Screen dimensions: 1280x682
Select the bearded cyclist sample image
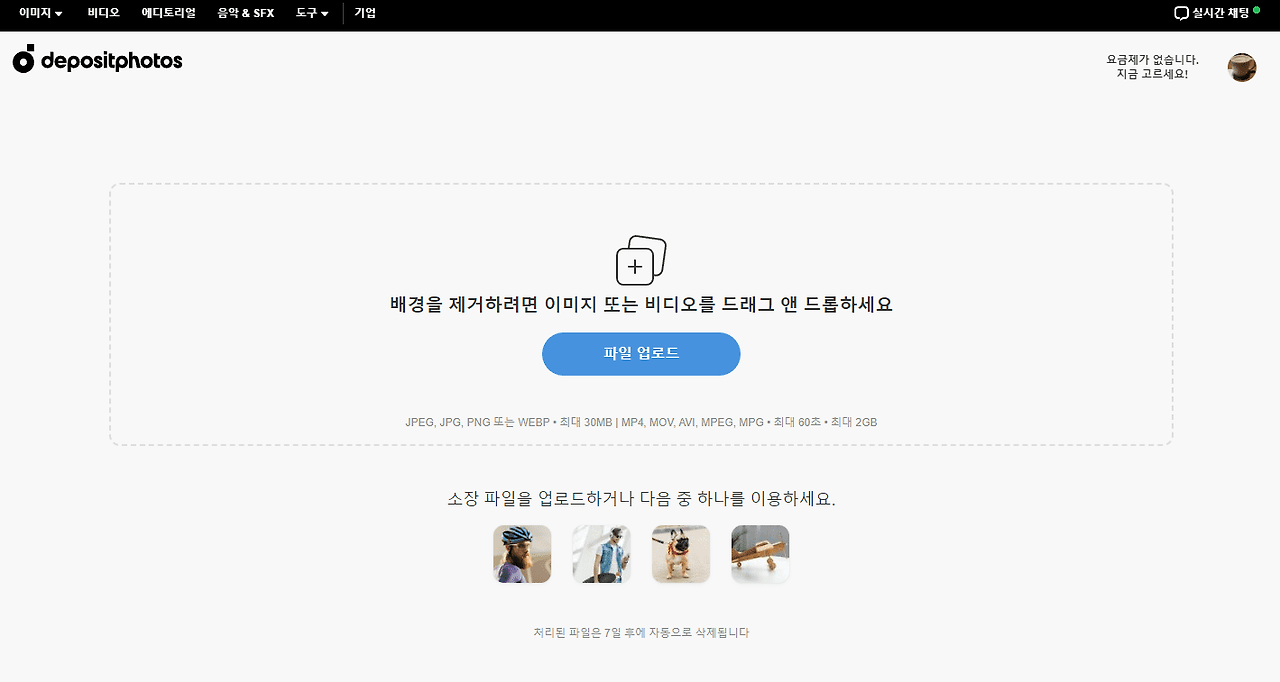coord(522,554)
